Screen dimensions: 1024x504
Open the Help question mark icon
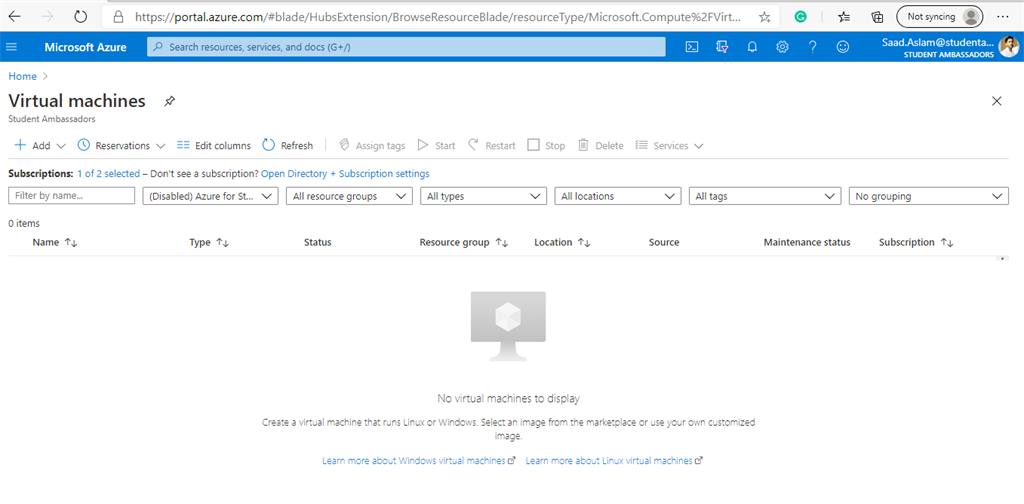coord(812,47)
